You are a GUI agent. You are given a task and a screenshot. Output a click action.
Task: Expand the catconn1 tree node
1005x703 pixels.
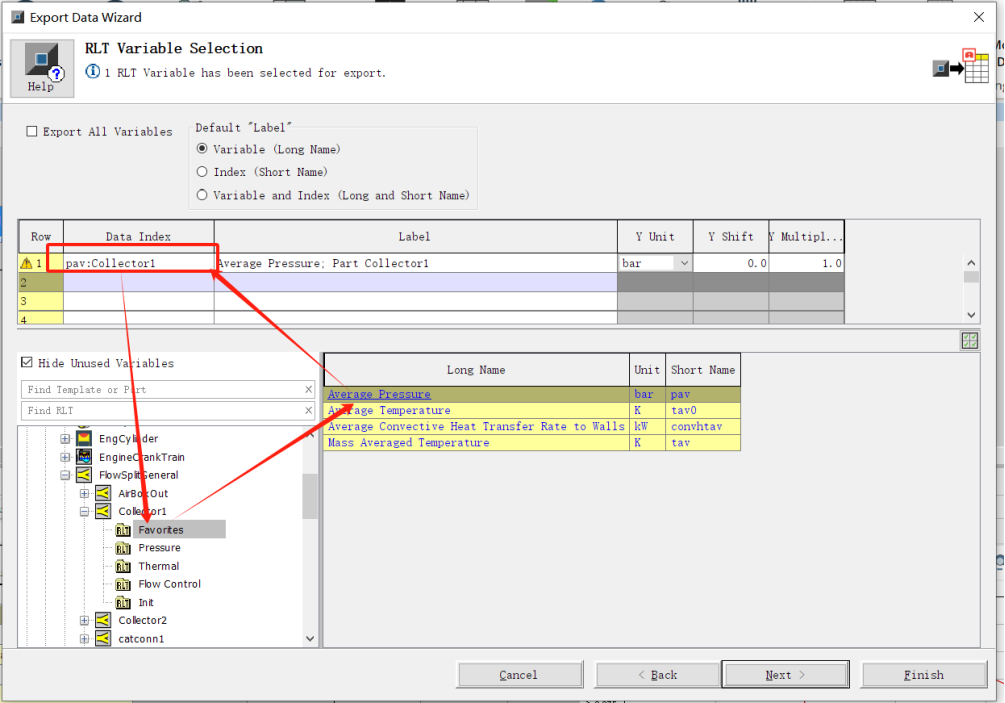pos(84,639)
